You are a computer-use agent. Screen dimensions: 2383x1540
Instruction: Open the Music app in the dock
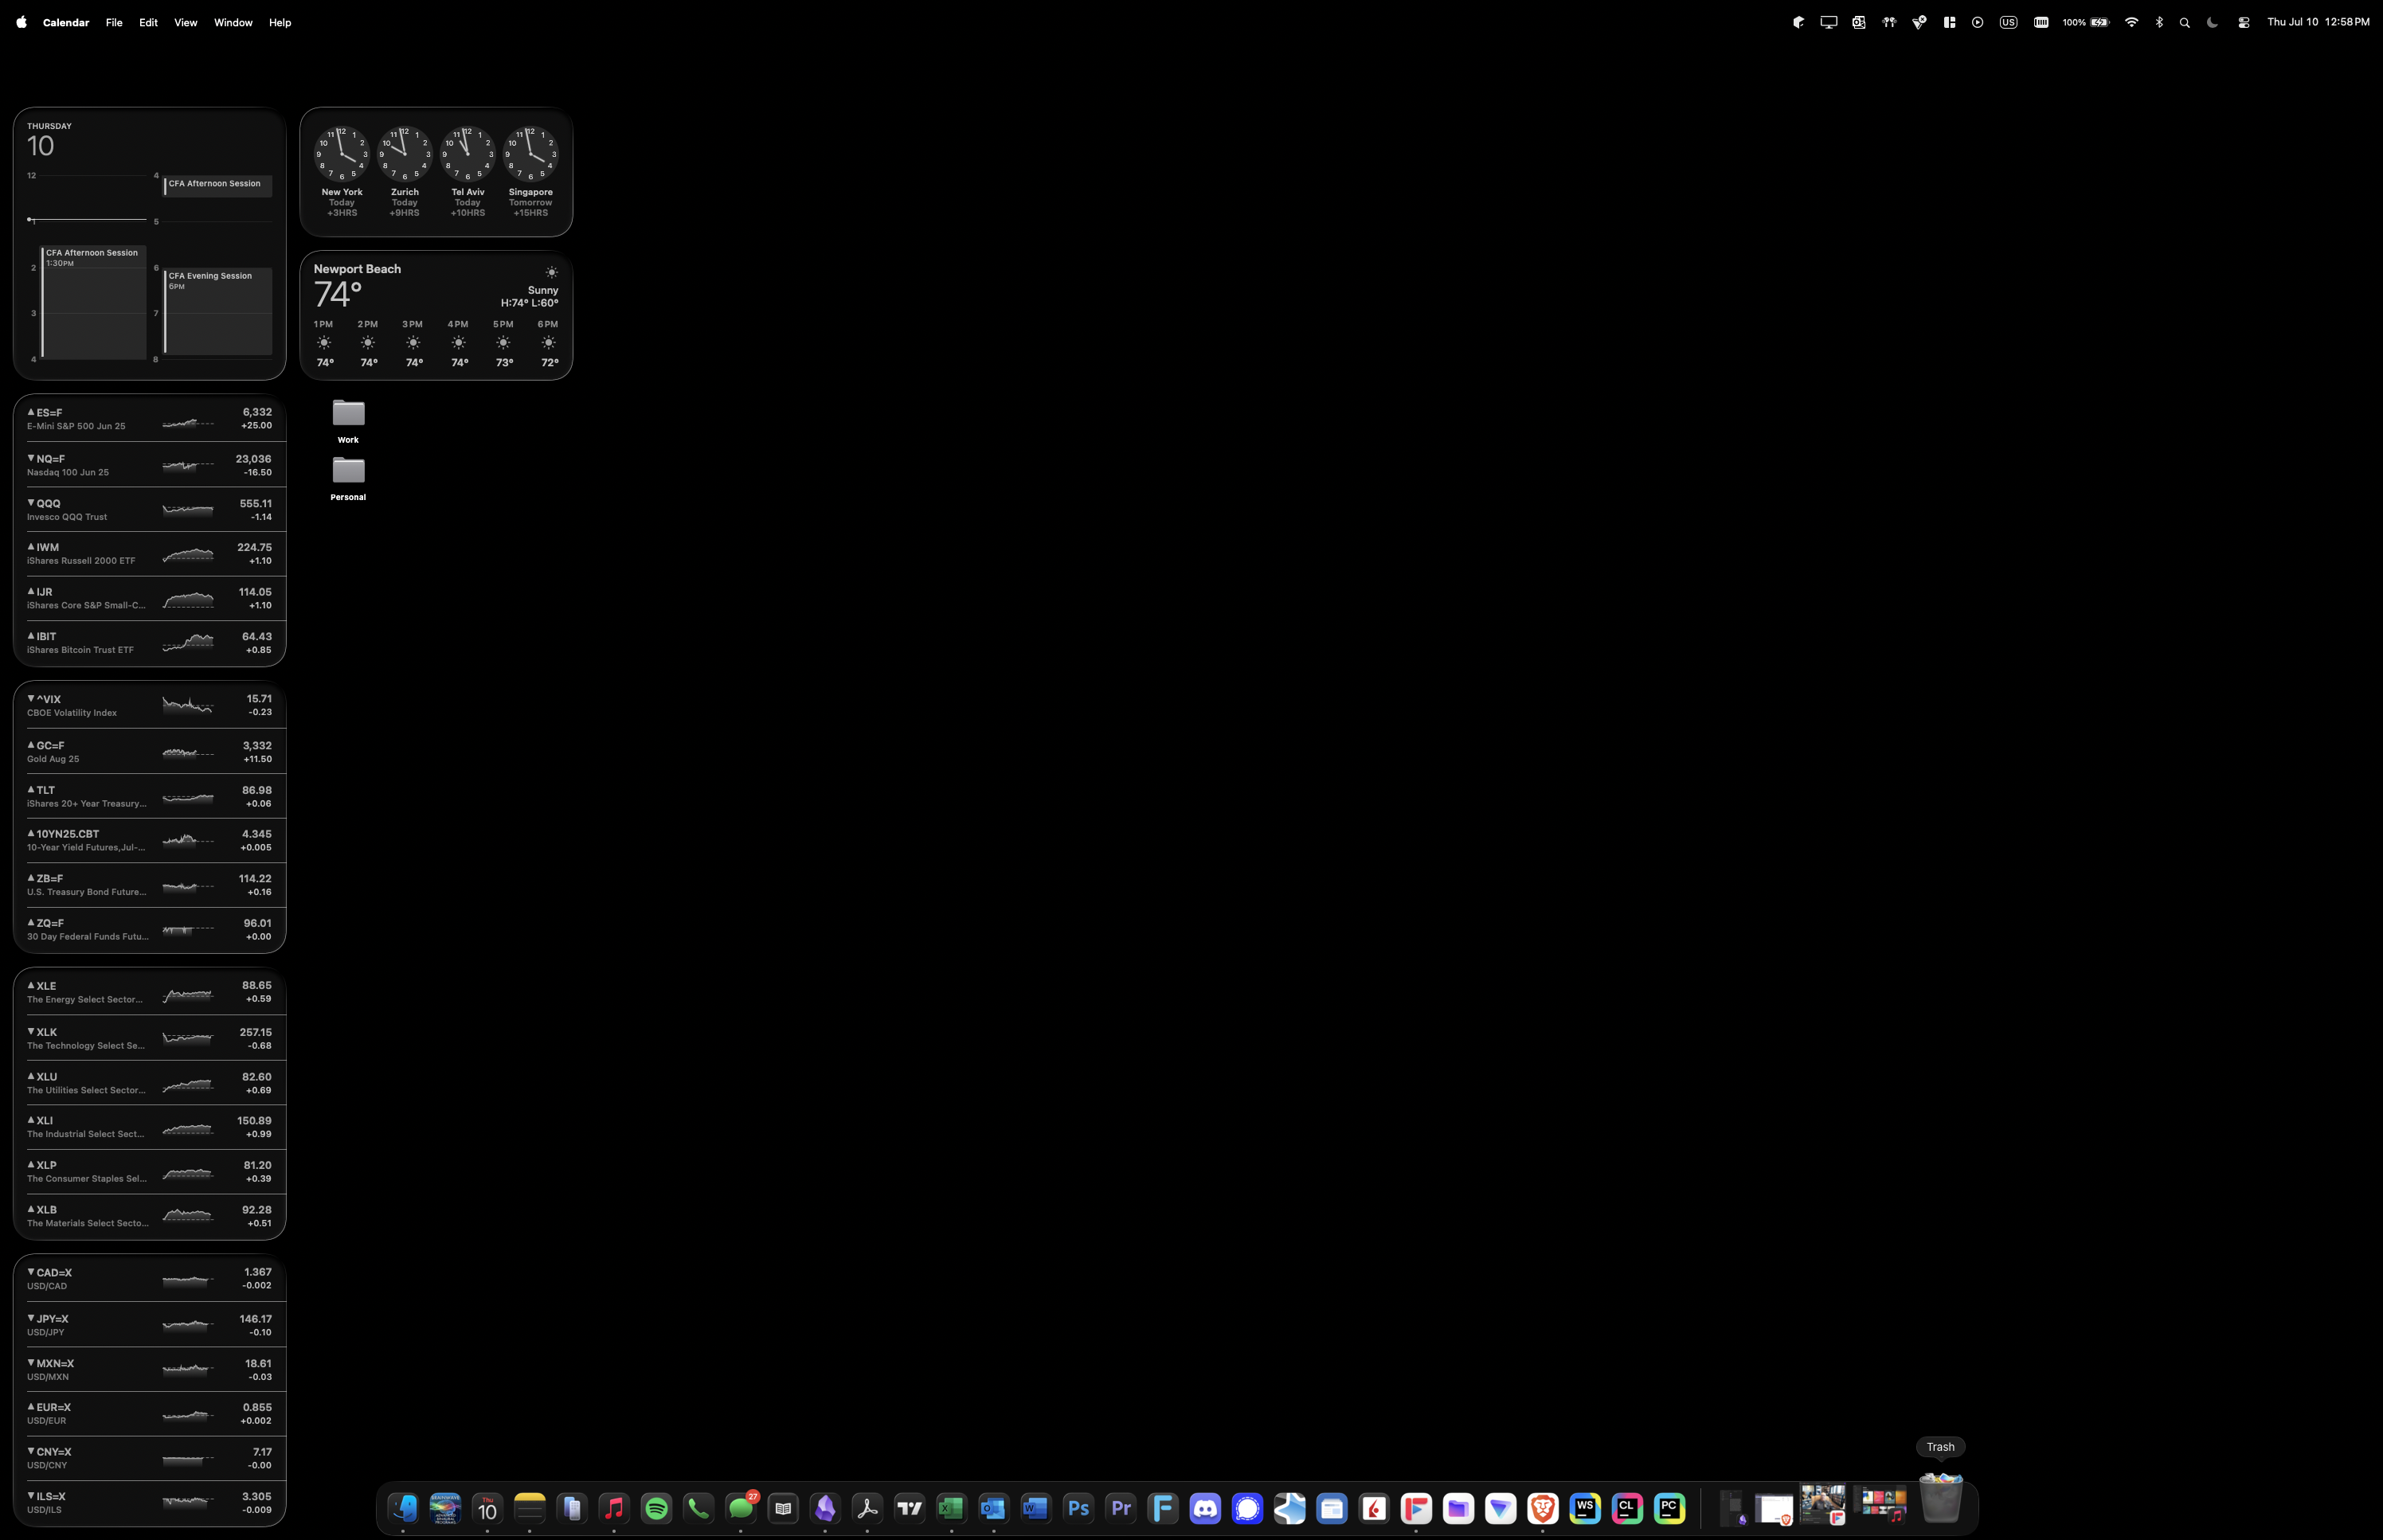tap(614, 1508)
